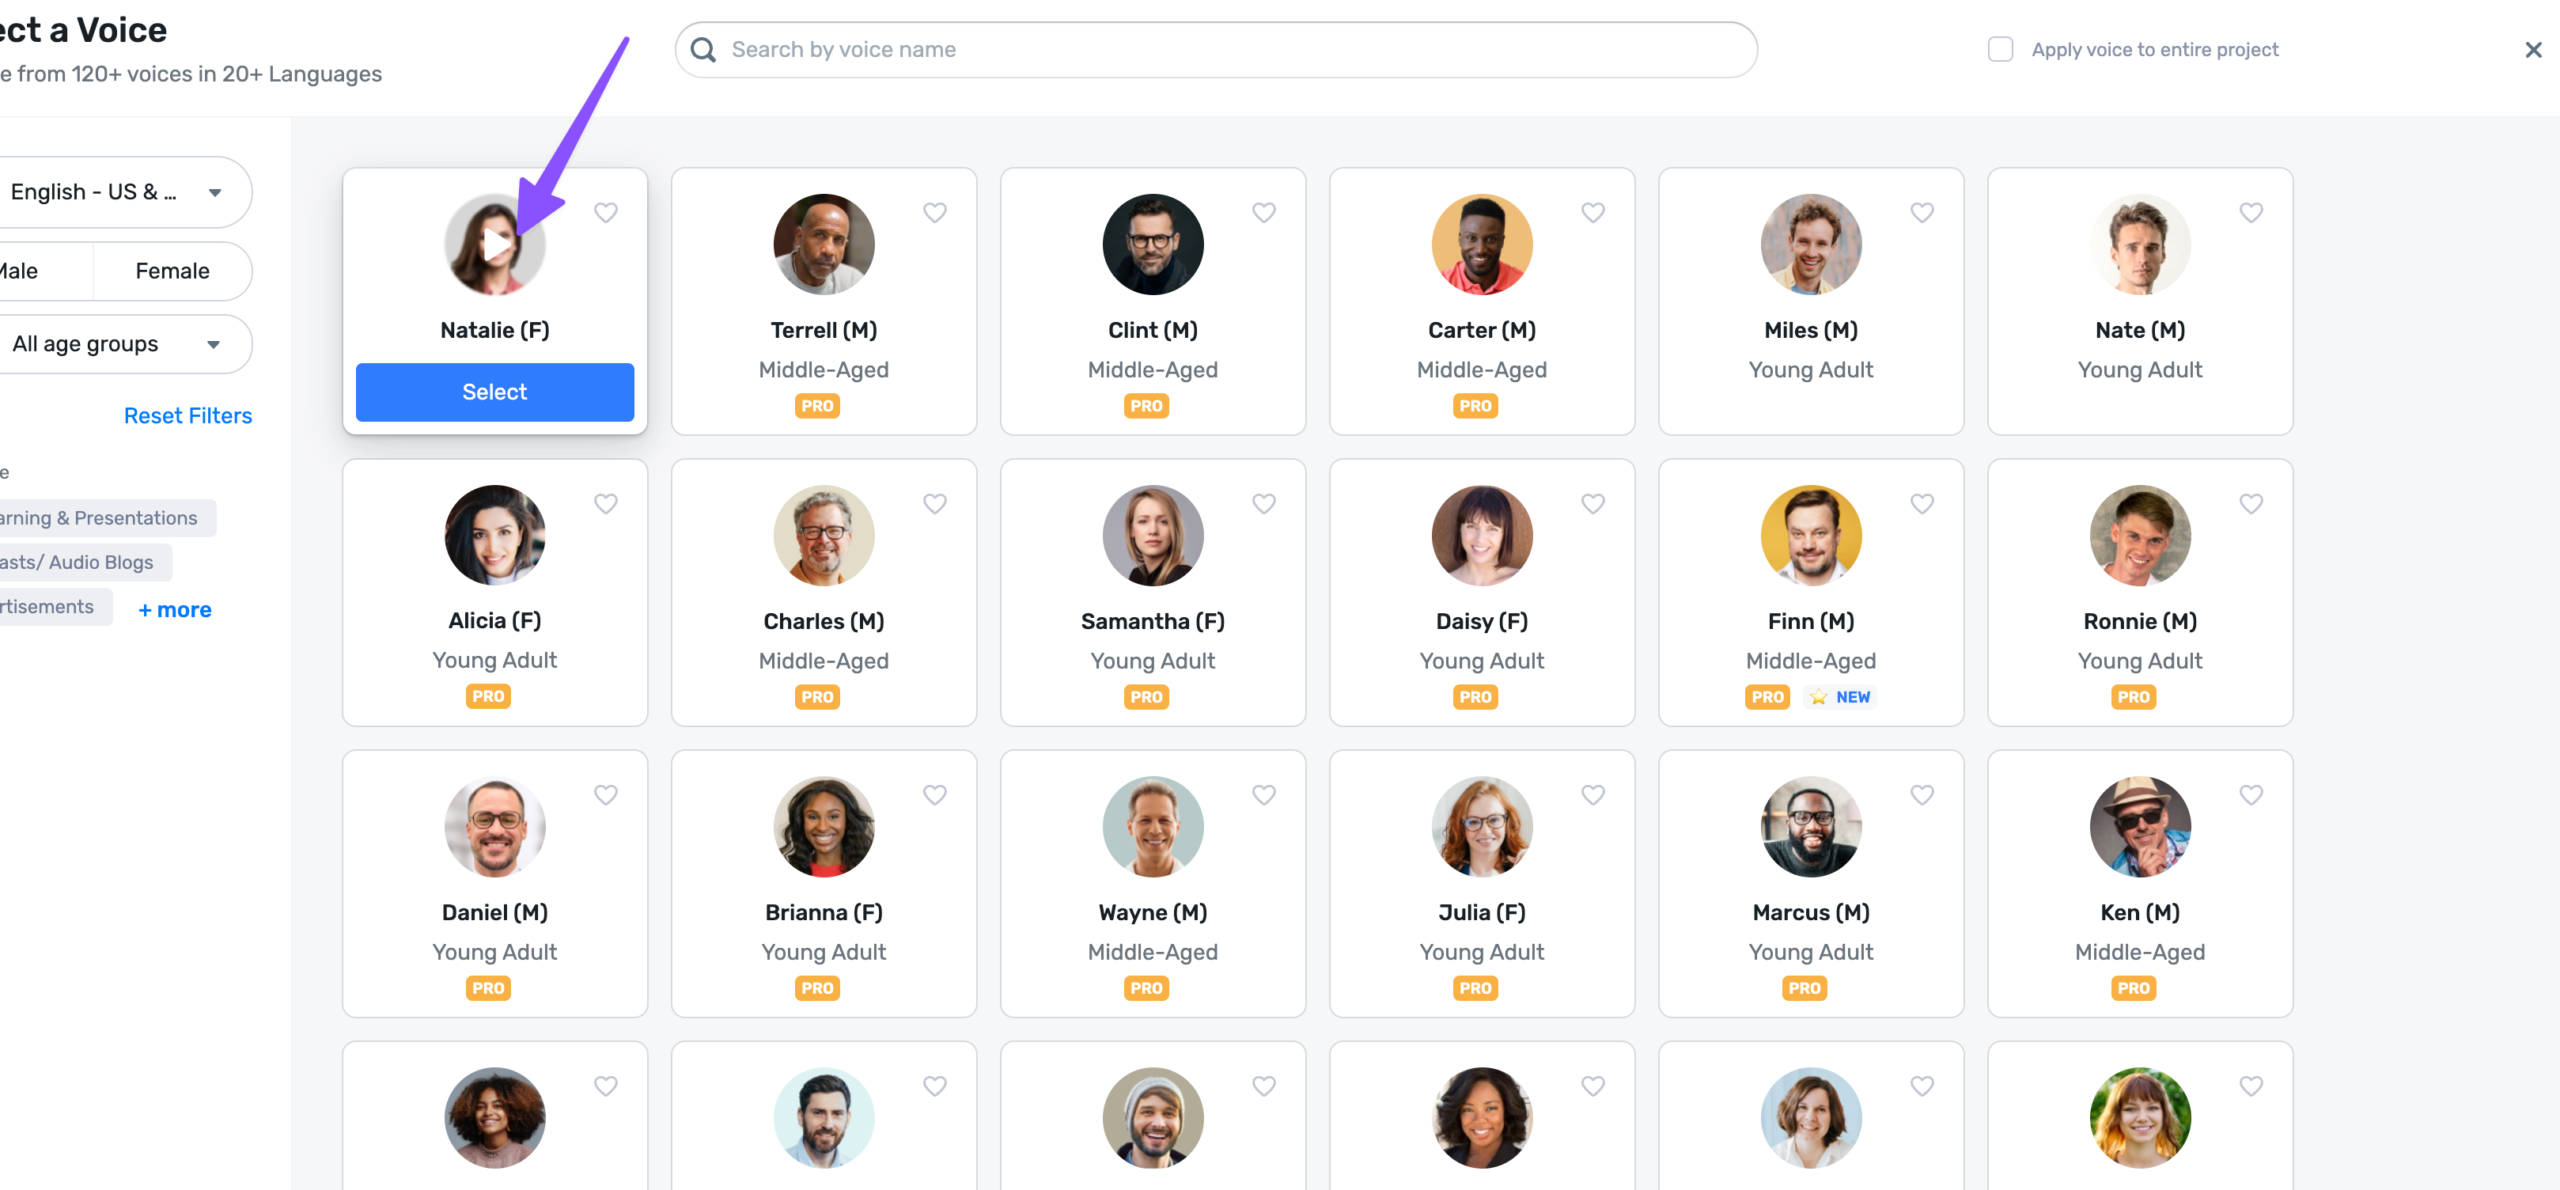Click heart icon on Ken's card
Viewport: 2560px width, 1190px height.
[2251, 795]
